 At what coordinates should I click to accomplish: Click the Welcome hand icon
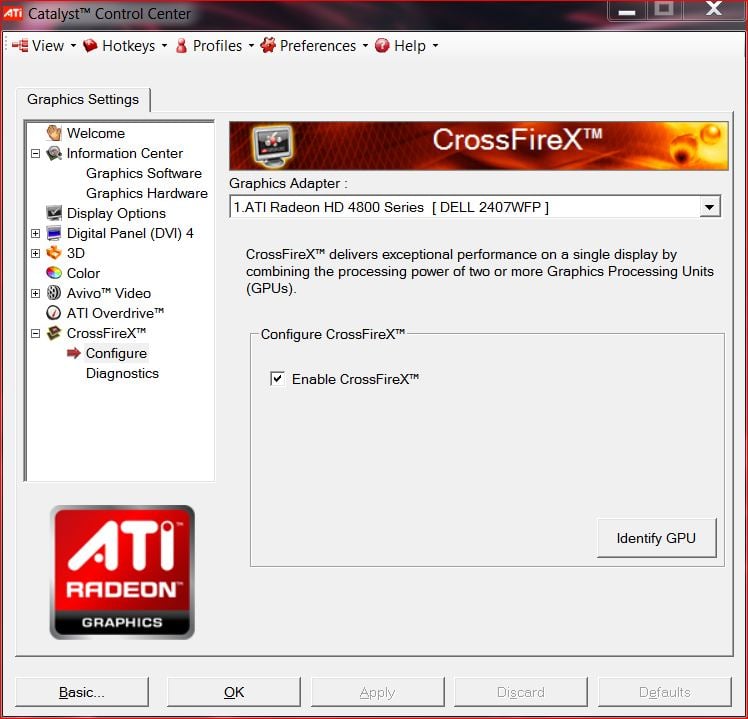tap(54, 133)
